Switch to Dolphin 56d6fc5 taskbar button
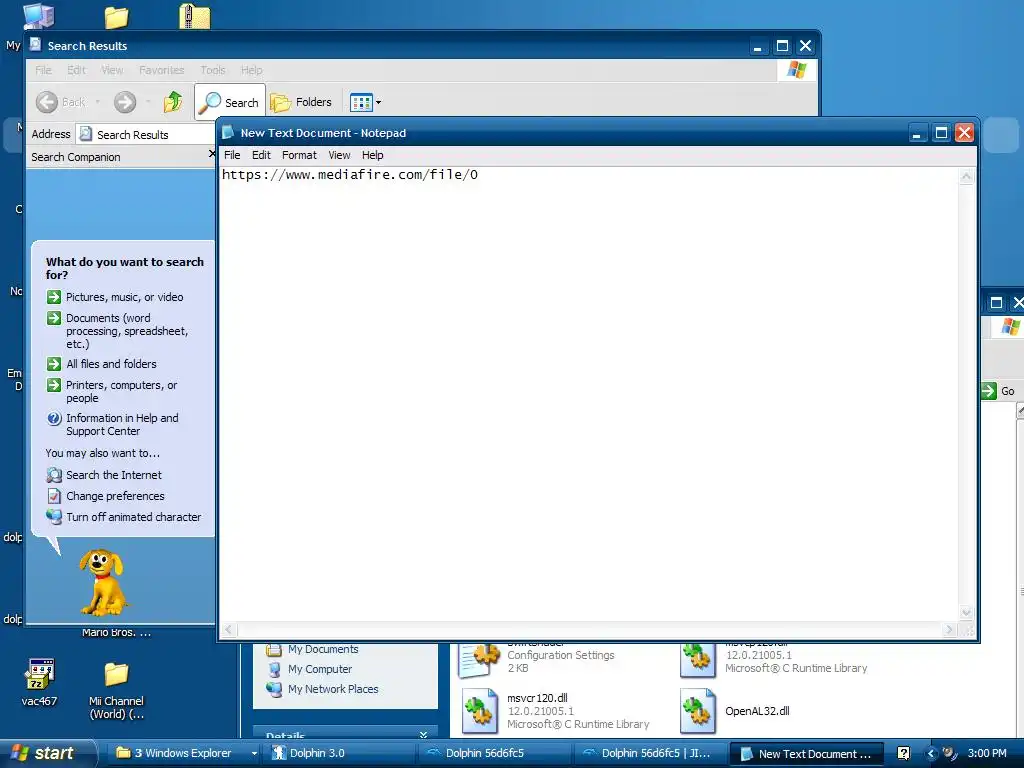The height and width of the screenshot is (768, 1024). click(494, 753)
